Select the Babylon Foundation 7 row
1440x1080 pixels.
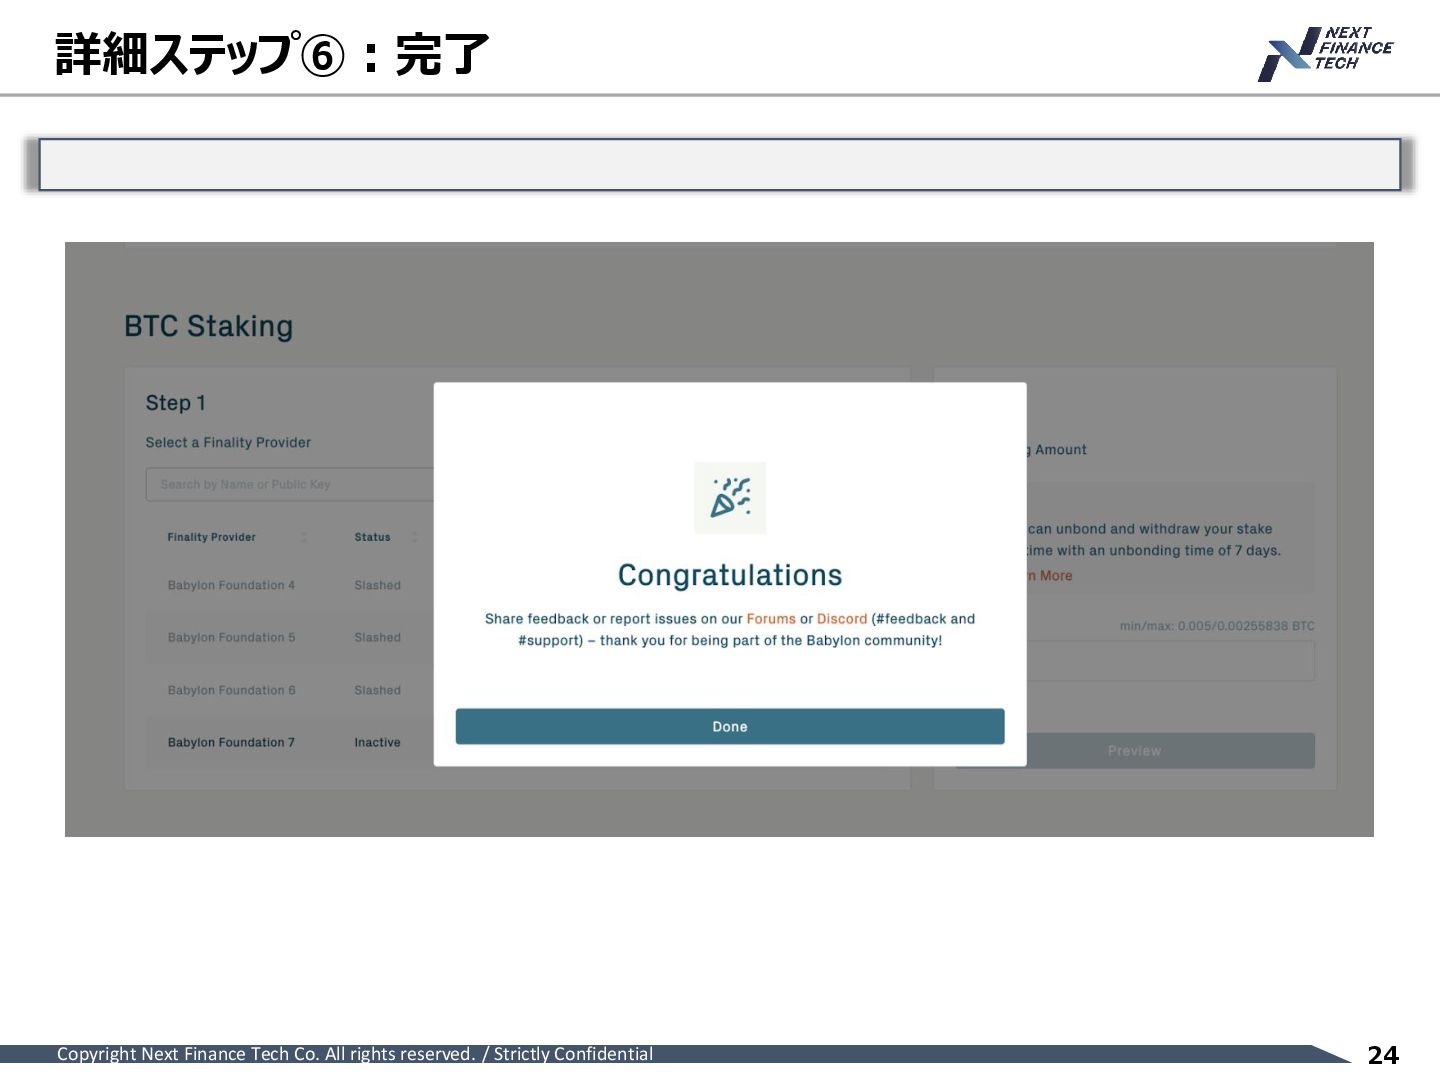point(290,742)
